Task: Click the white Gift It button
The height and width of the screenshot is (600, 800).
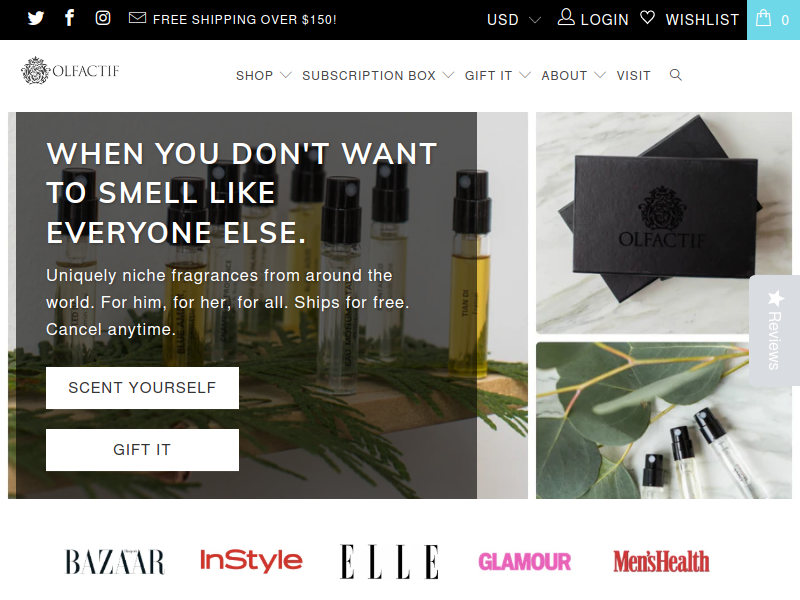Action: [x=142, y=449]
